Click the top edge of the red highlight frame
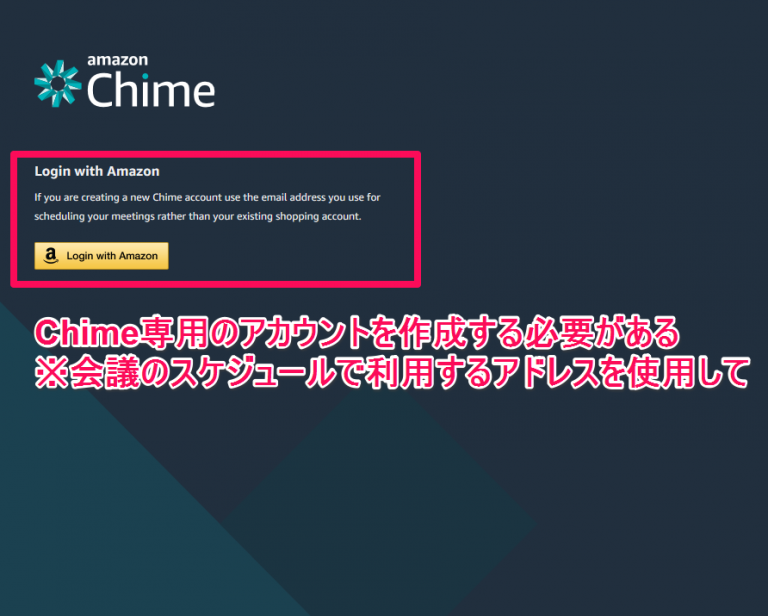The height and width of the screenshot is (616, 768). pyautogui.click(x=216, y=155)
